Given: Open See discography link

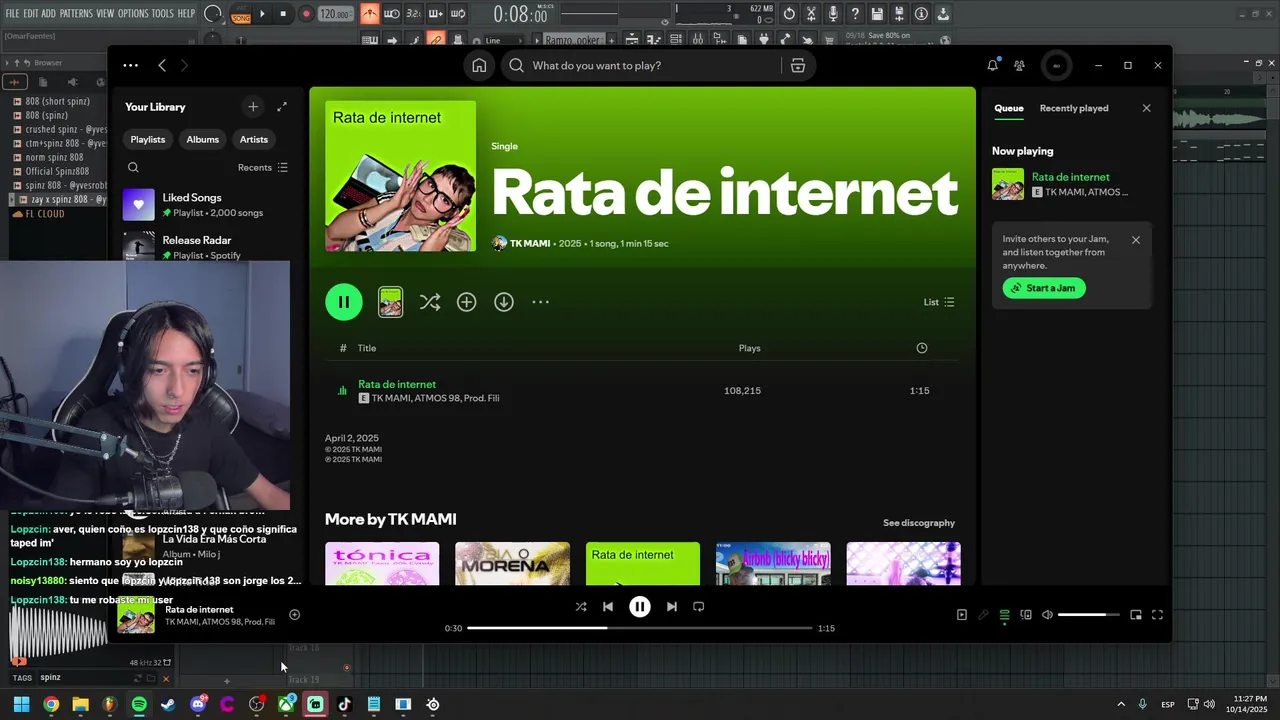Looking at the screenshot, I should 919,523.
